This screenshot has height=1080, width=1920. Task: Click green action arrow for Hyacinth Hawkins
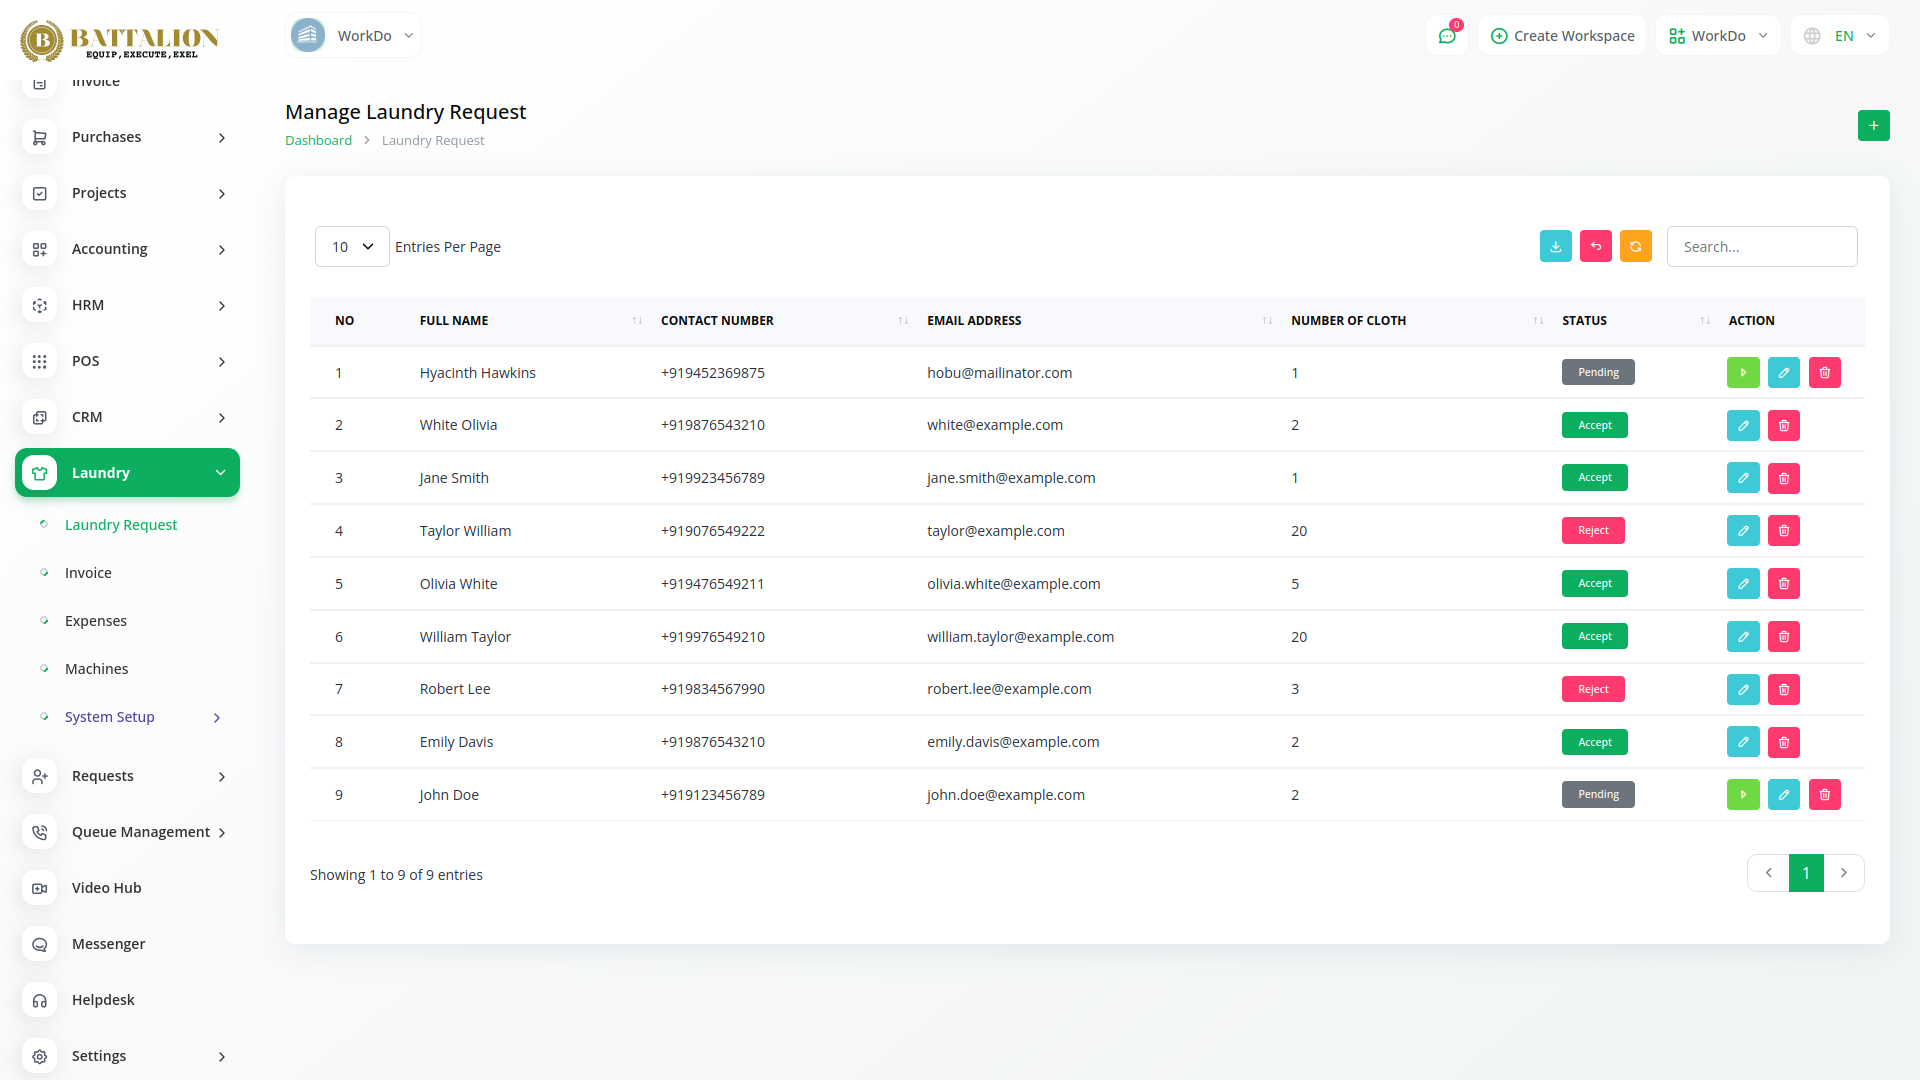point(1742,373)
